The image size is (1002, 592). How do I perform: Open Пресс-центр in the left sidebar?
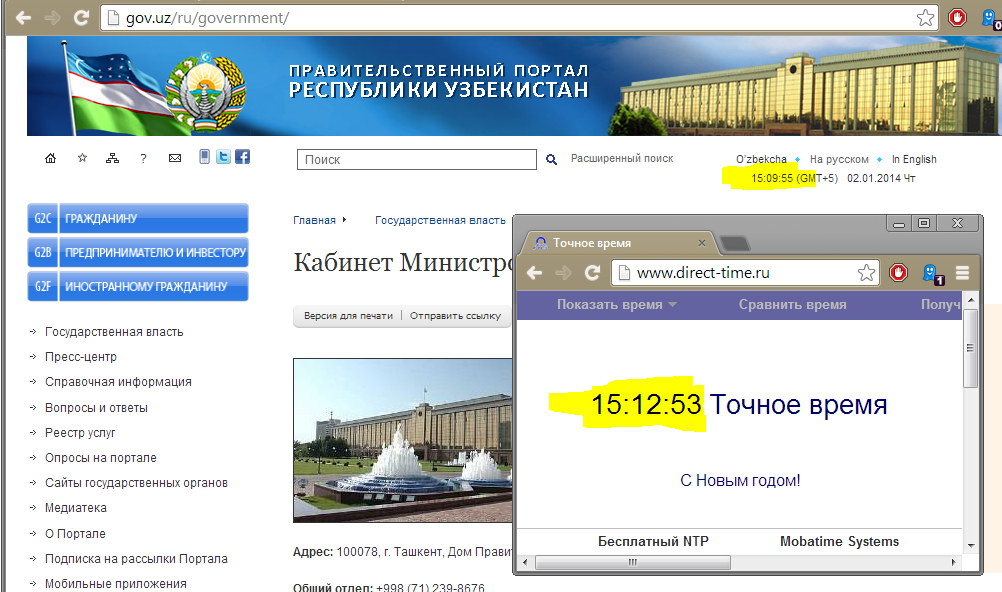pyautogui.click(x=81, y=357)
